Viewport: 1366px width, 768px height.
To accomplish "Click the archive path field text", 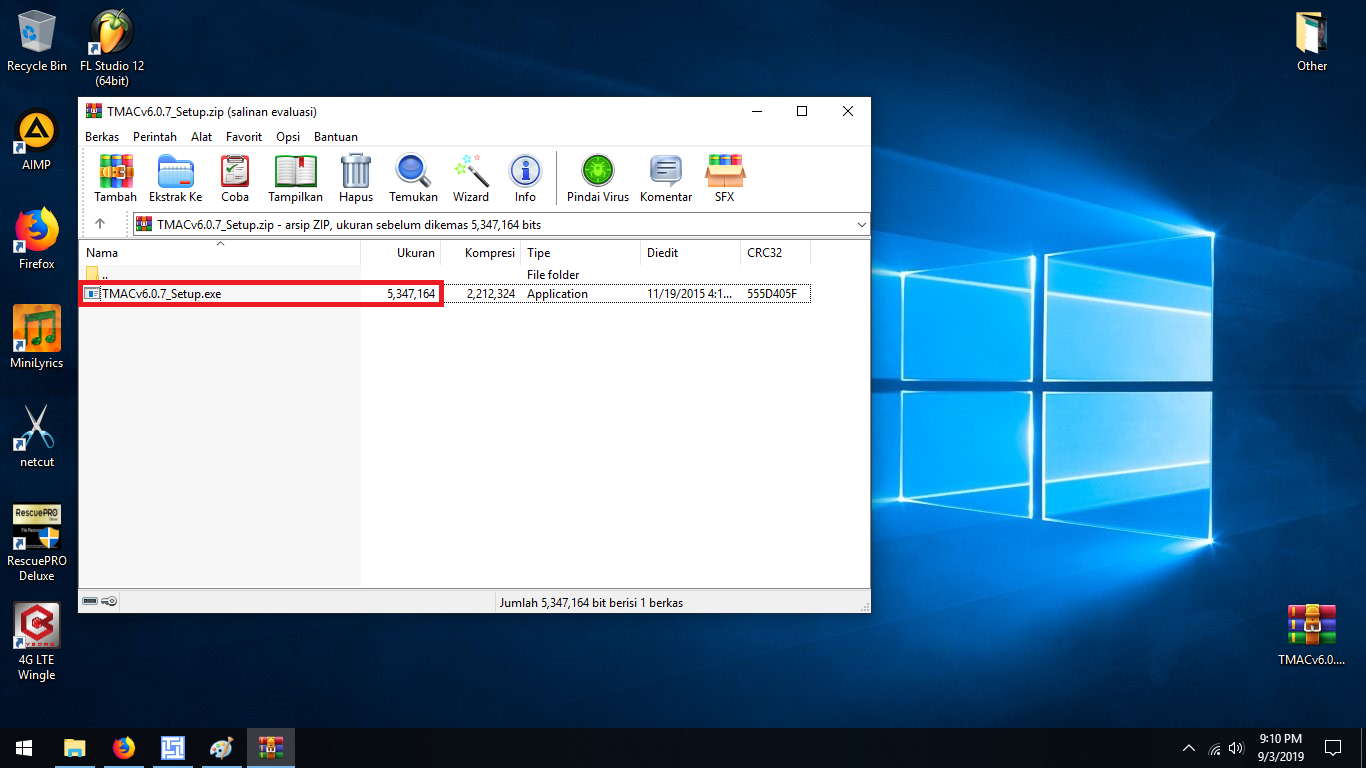I will point(349,225).
